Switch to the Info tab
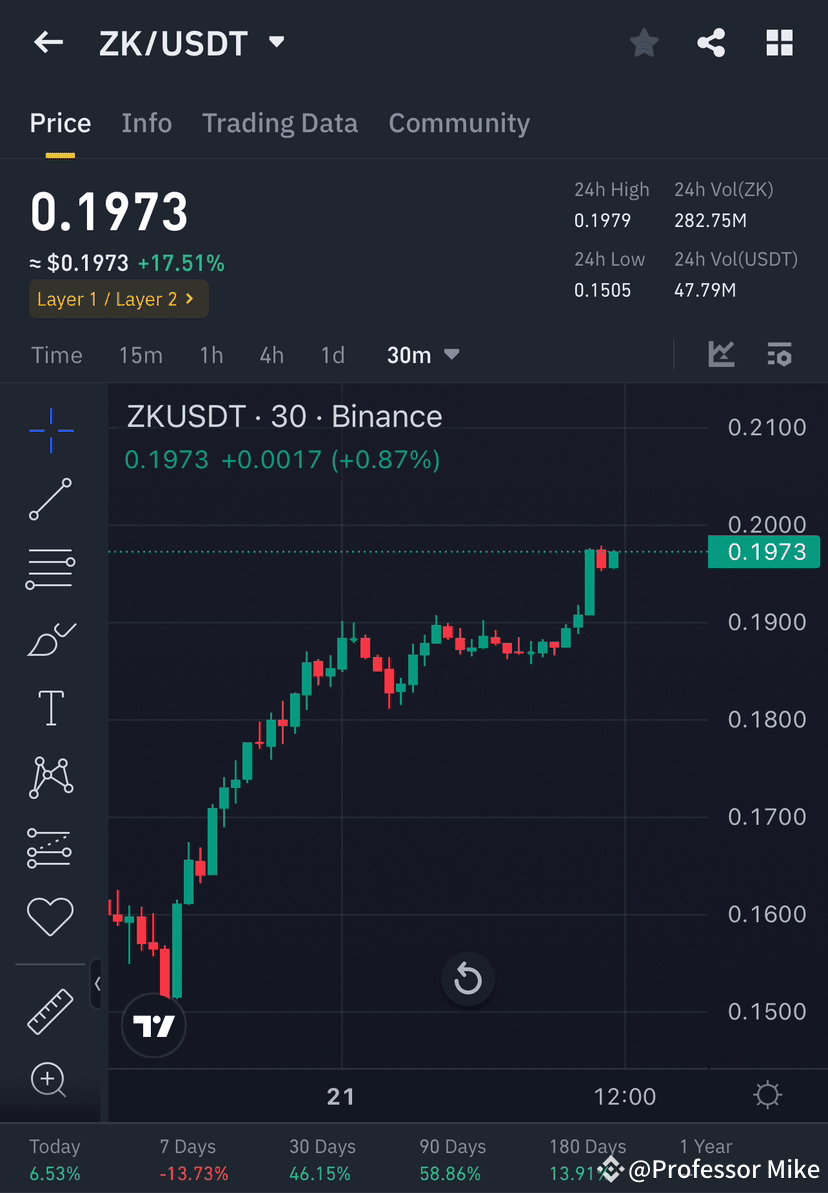Image resolution: width=828 pixels, height=1193 pixels. (146, 122)
